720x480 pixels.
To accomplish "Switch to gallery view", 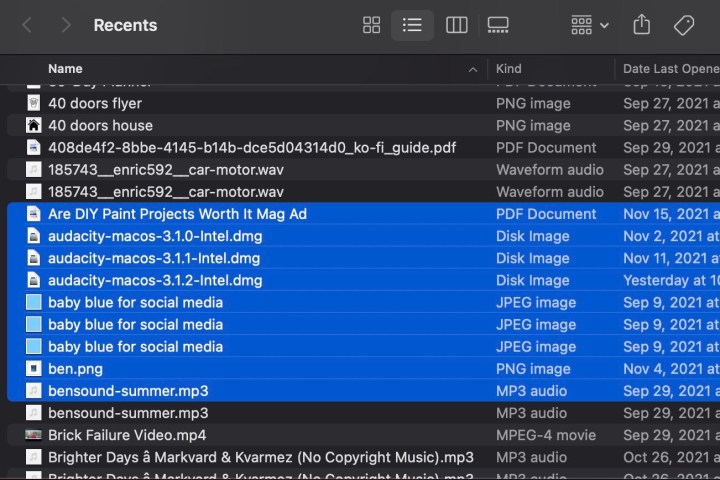I will 498,25.
